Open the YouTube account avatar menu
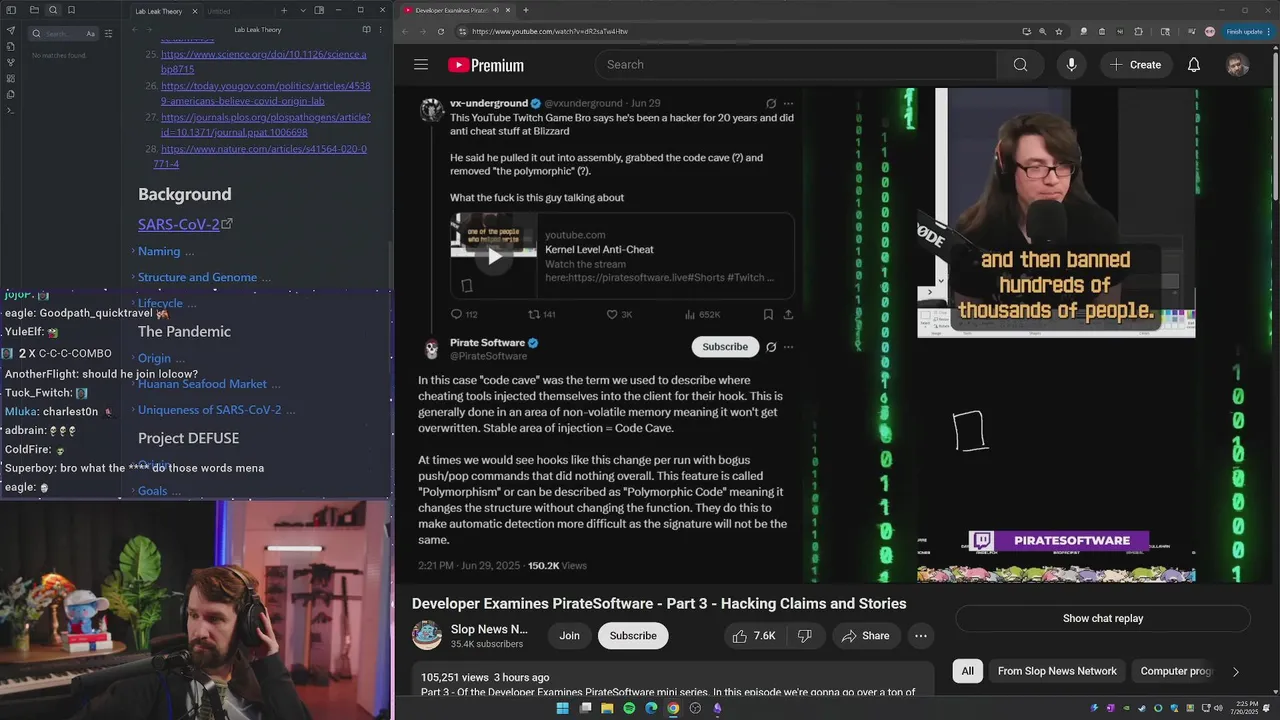Viewport: 1280px width, 720px height. click(1237, 65)
